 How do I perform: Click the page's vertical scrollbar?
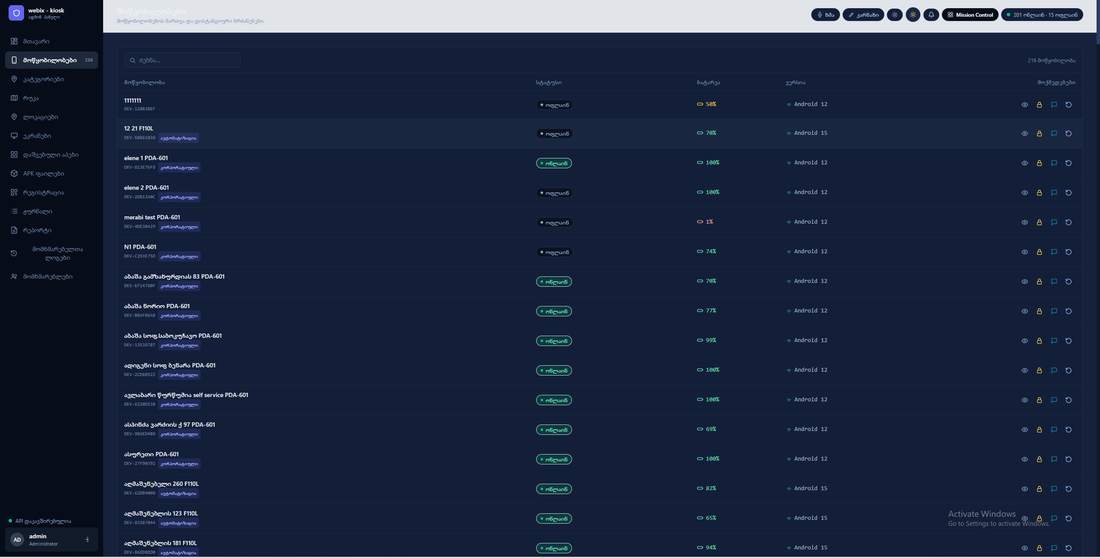pyautogui.click(x=1097, y=21)
